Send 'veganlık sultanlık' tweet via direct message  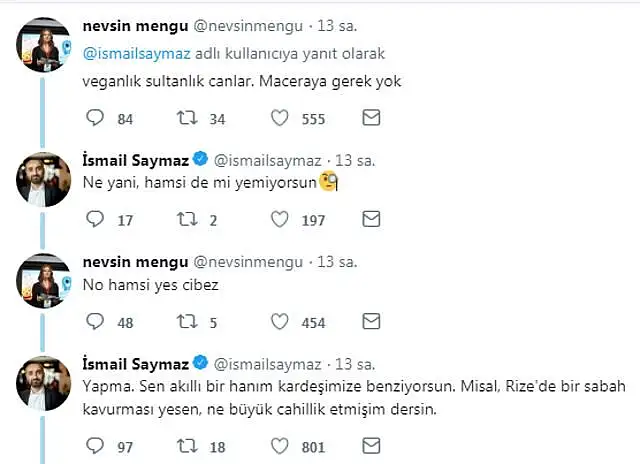[x=371, y=119]
